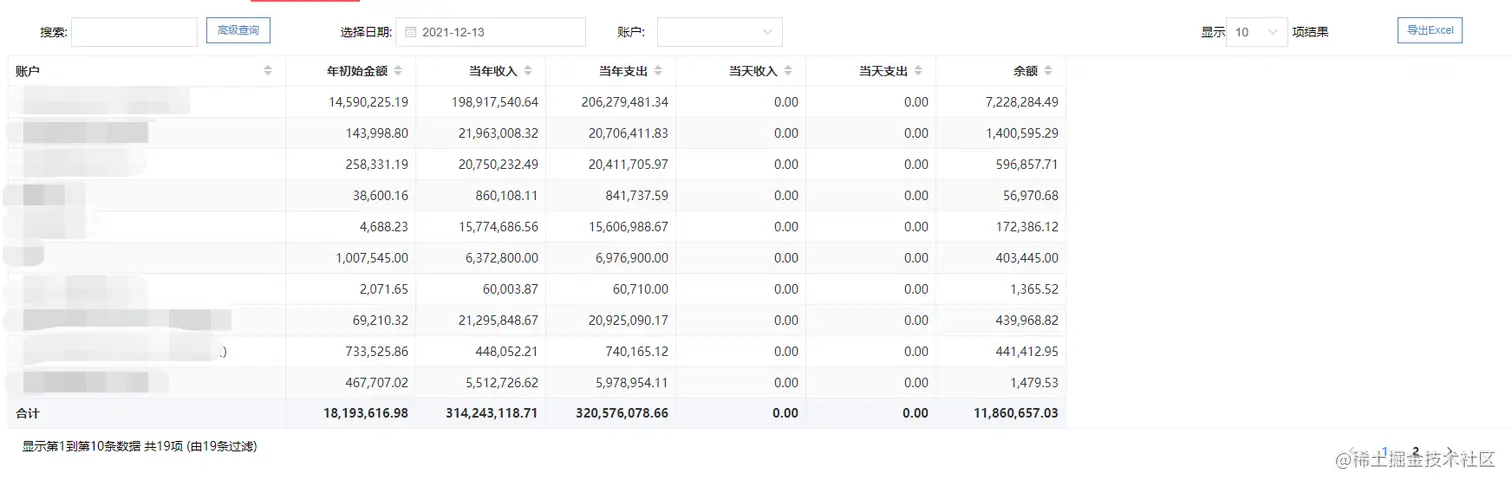
Task: Click into the 搜索 input box
Action: pos(134,32)
